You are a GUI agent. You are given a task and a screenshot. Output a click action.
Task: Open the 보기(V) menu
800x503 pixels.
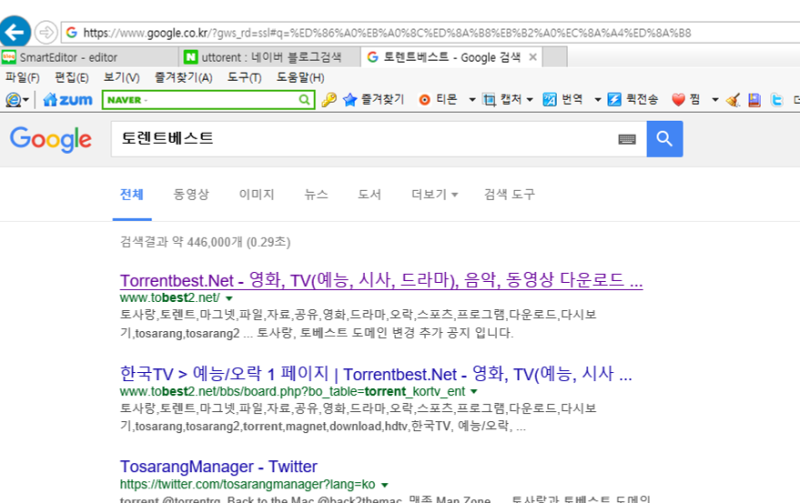(121, 78)
